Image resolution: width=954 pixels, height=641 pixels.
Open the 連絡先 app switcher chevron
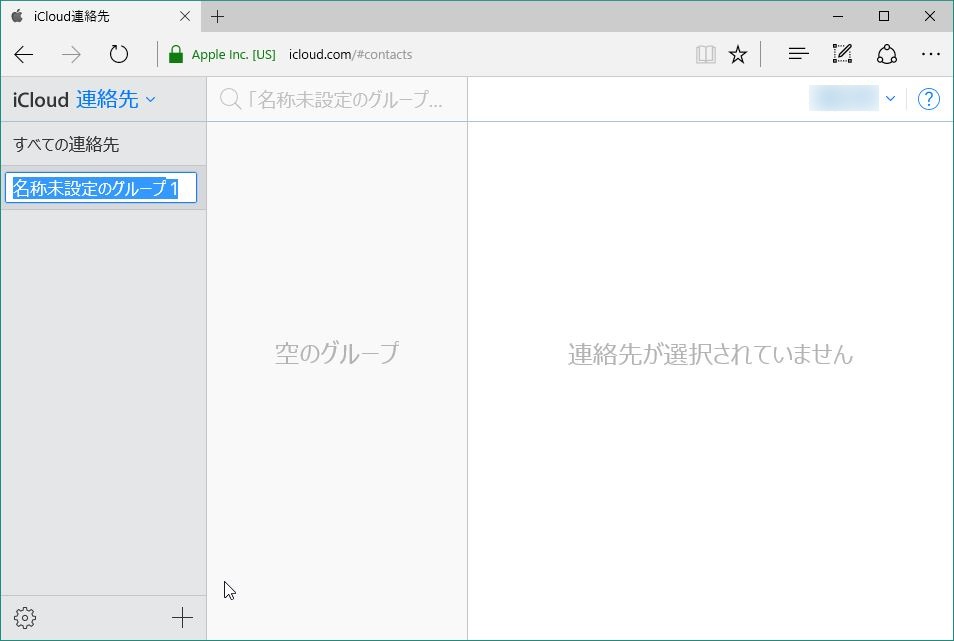tap(150, 100)
